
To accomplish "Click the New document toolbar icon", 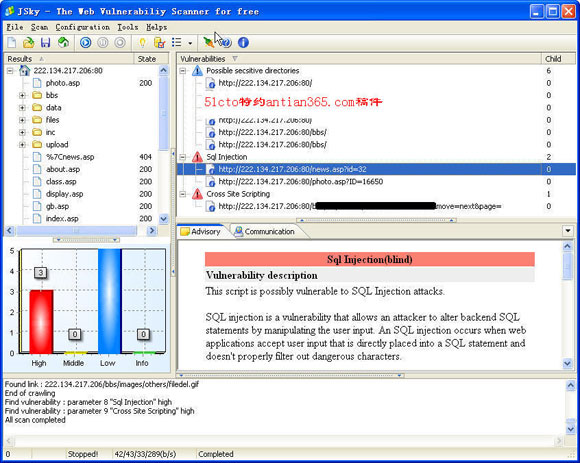I will 12,43.
